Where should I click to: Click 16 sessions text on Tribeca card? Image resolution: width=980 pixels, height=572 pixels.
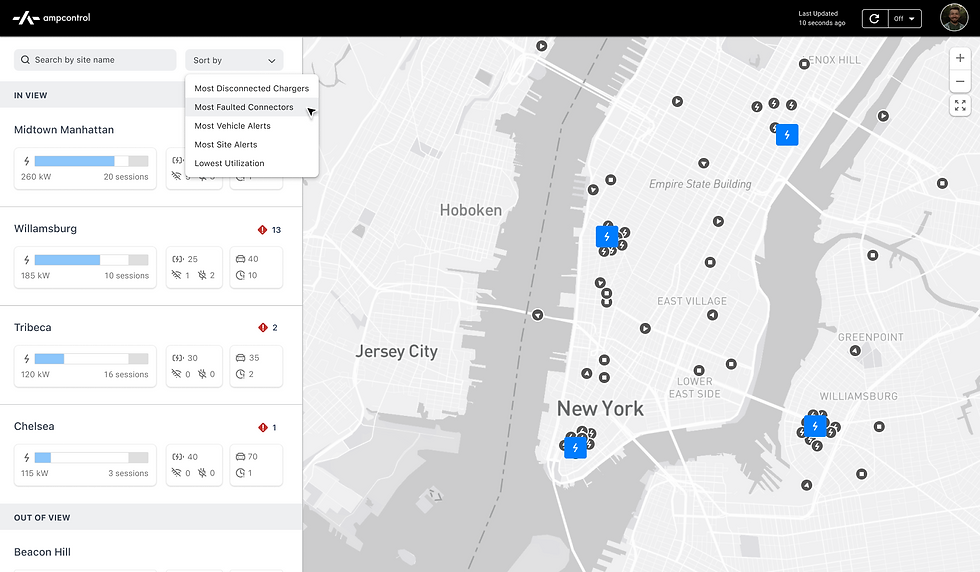coord(126,374)
